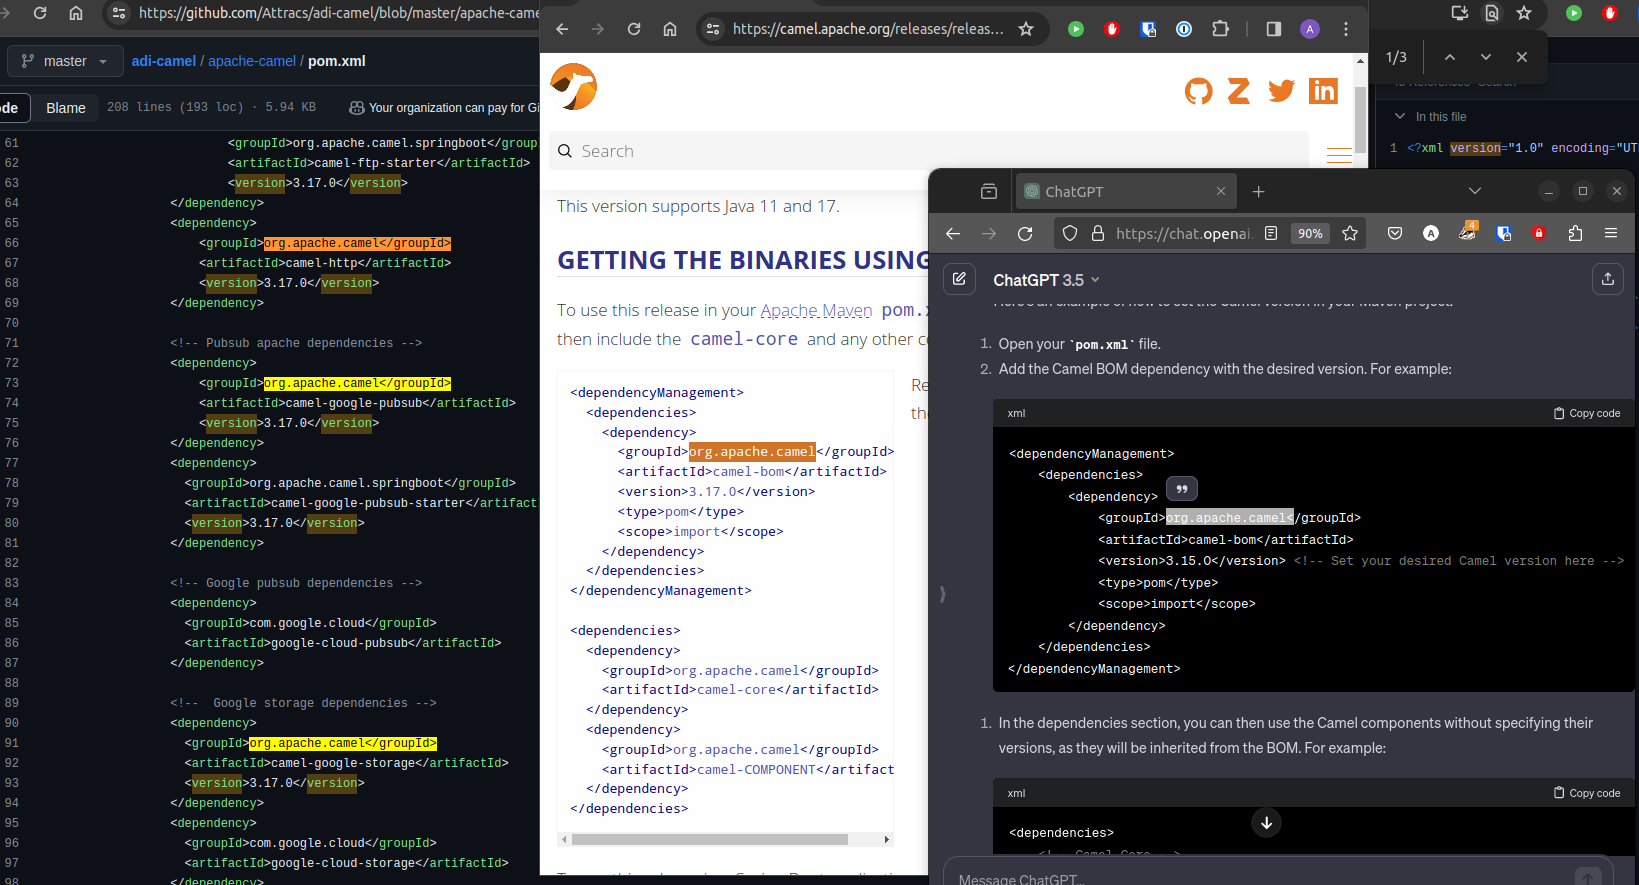Open the 'Your organization can pay for' Copilot link
1639x885 pixels.
tap(445, 108)
